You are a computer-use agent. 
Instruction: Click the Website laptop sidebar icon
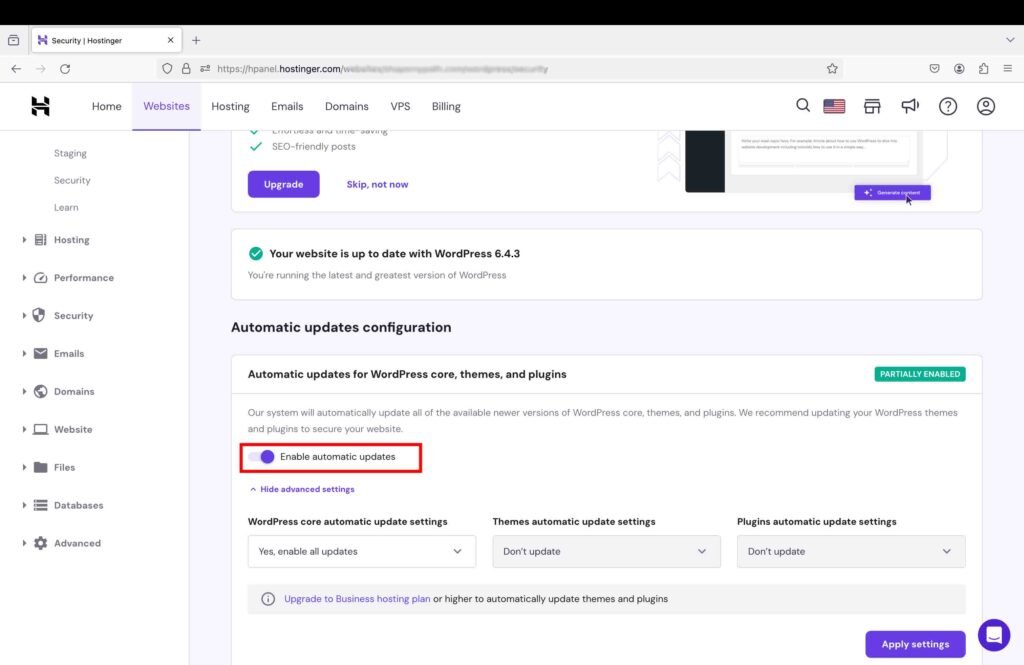[x=40, y=429]
